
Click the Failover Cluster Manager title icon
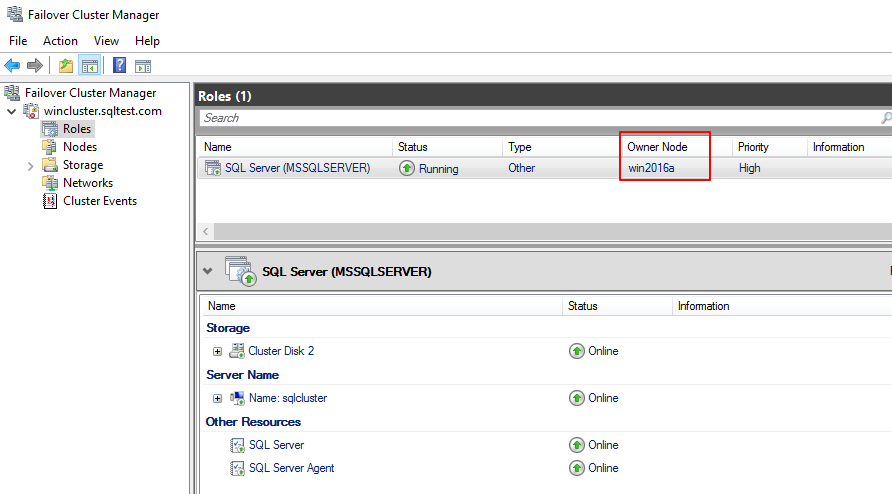point(15,14)
